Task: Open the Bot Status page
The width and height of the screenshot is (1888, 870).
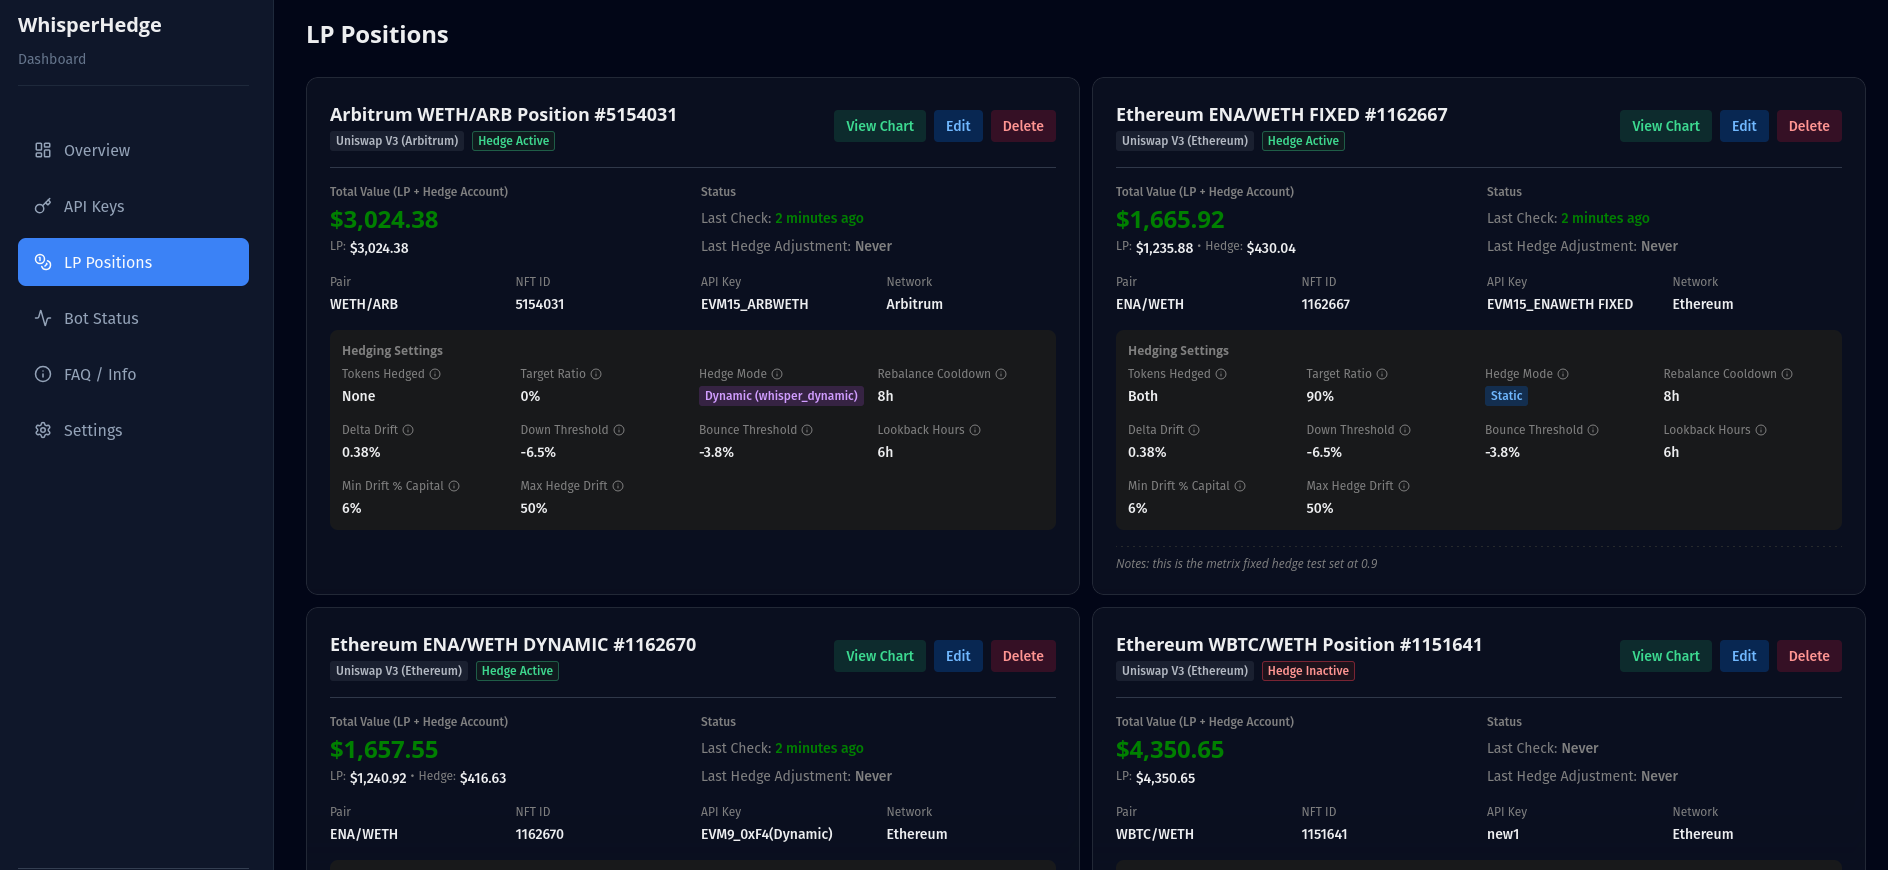Action: tap(133, 318)
